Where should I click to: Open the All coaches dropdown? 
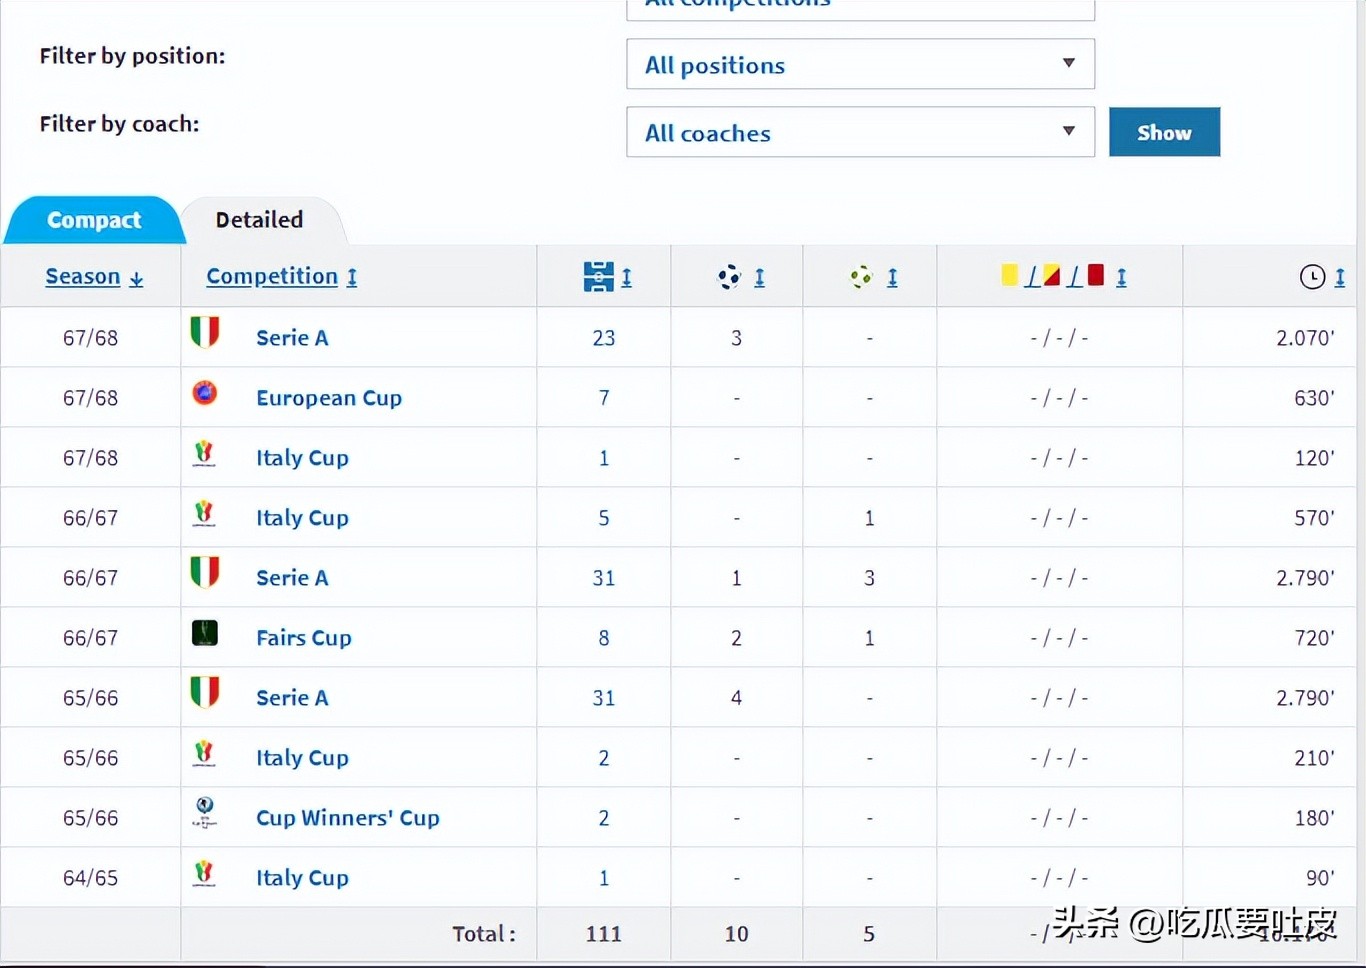[x=860, y=133]
